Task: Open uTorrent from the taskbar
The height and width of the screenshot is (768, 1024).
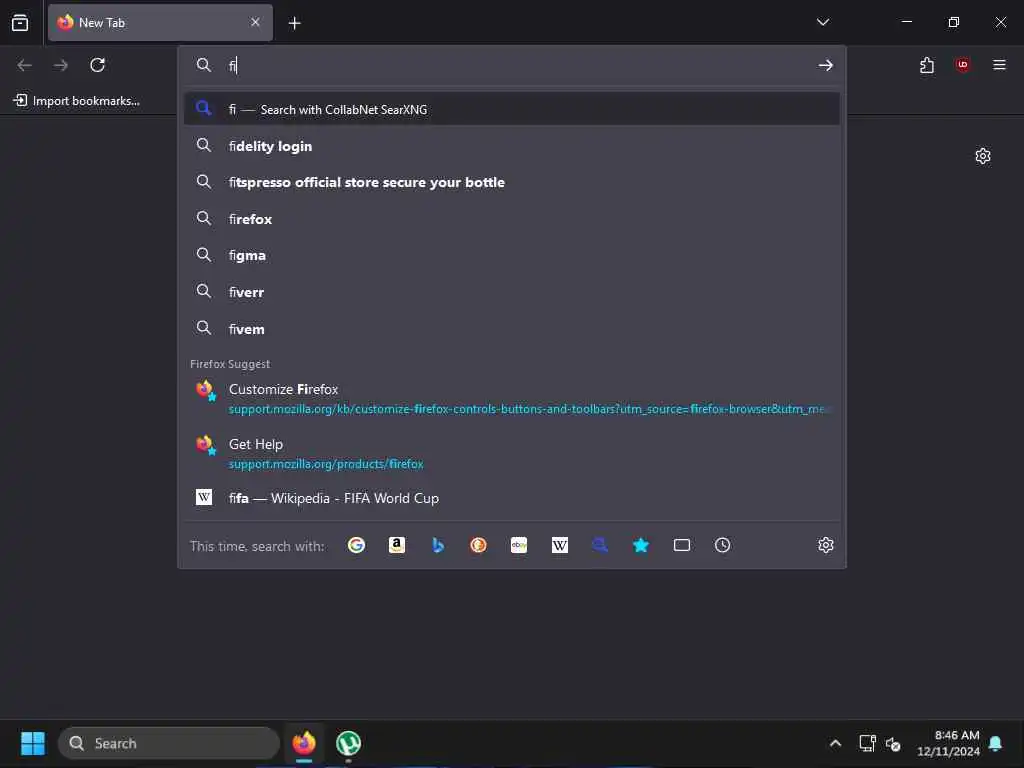Action: tap(349, 743)
